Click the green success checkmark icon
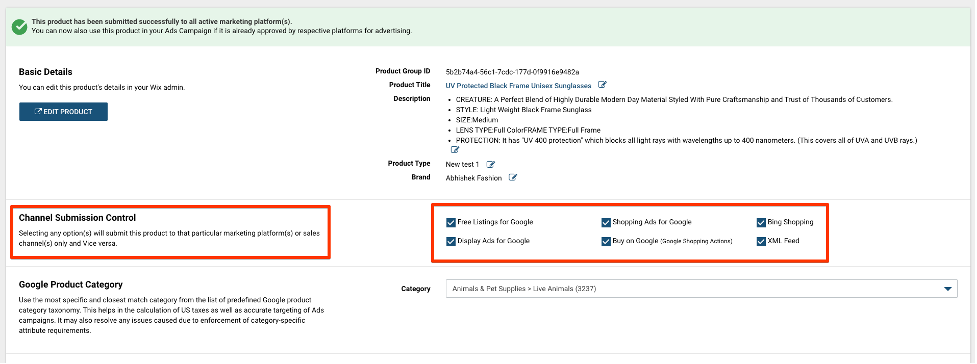Screen dimensions: 977x364 click(20, 26)
